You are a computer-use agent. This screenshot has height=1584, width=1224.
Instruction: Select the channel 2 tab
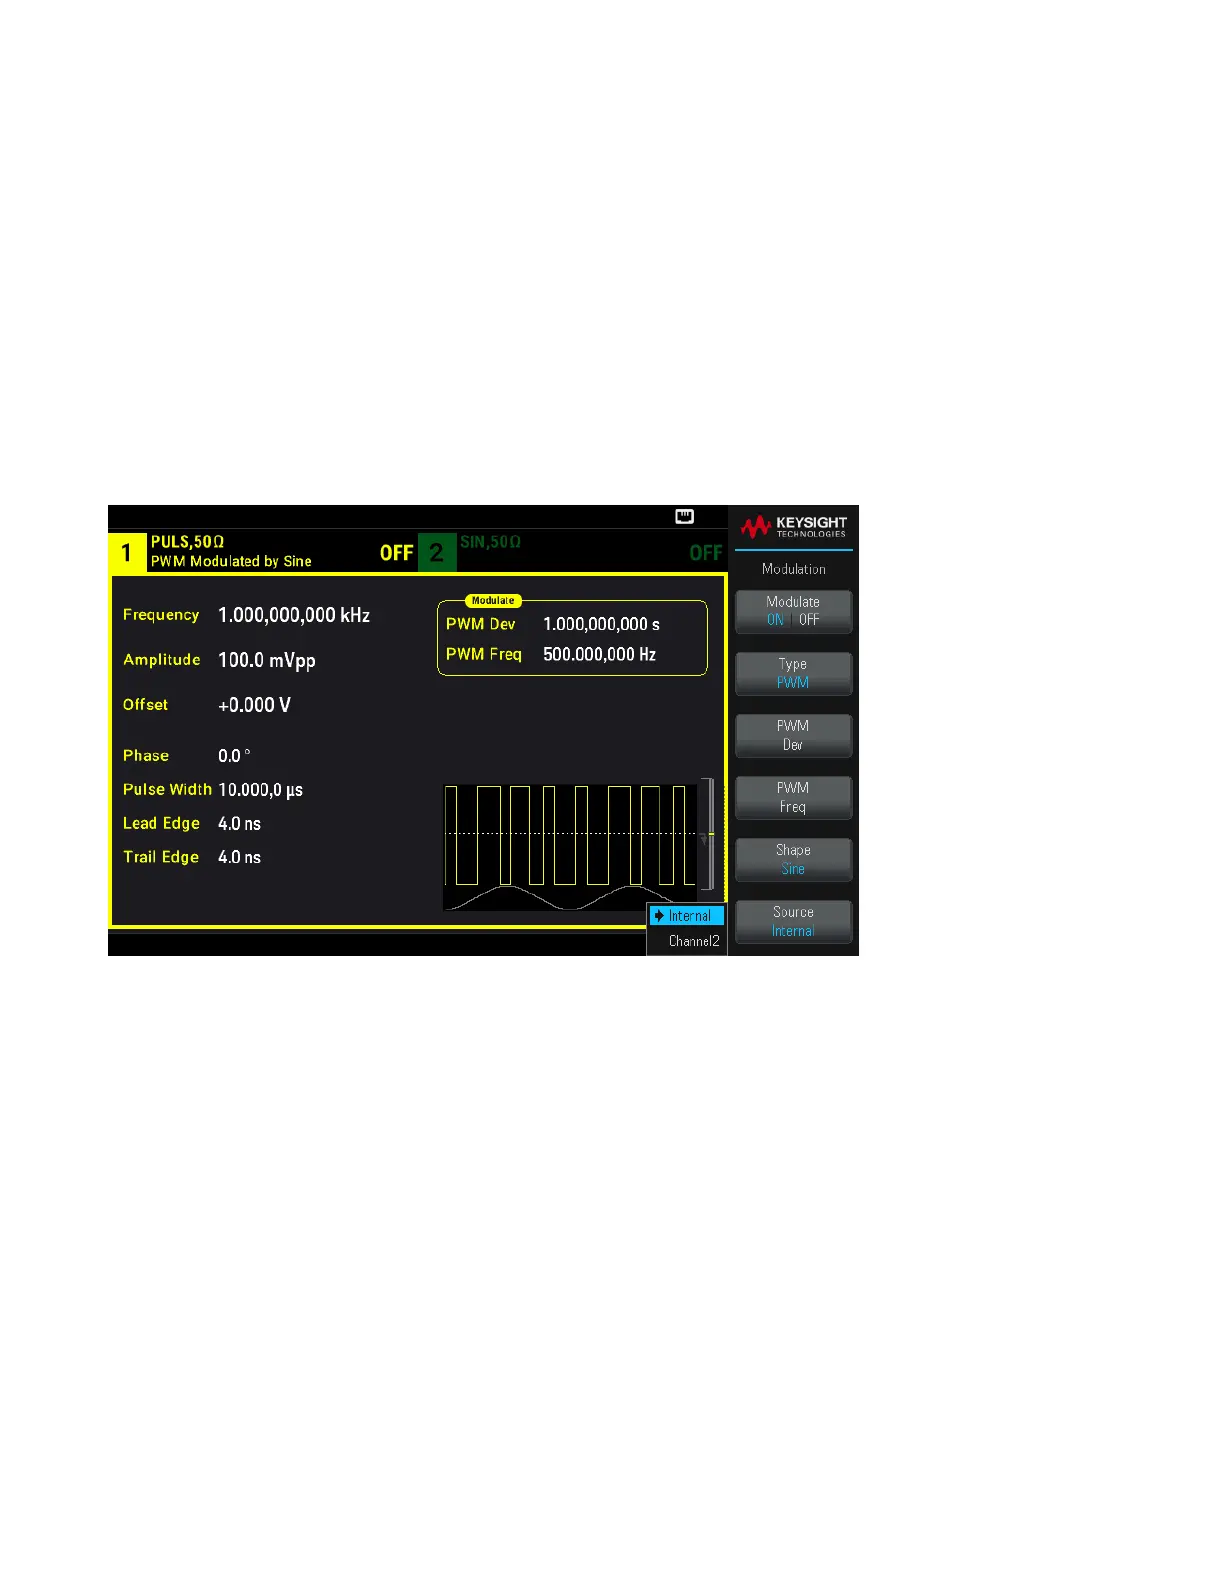point(437,552)
